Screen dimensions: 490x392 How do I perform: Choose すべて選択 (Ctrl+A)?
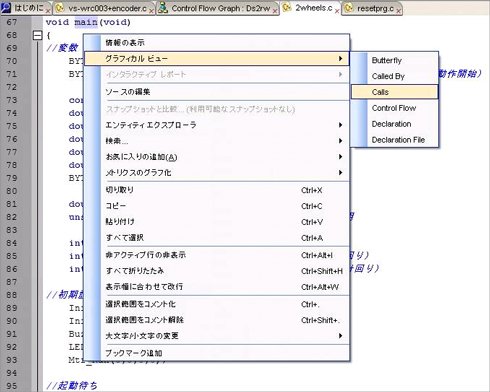coord(216,238)
